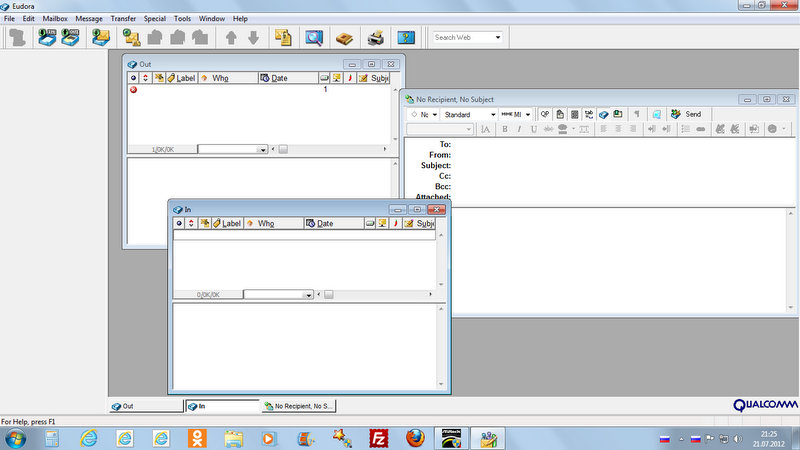Click the horizontal scrollbar thumb in In window
This screenshot has width=800, height=450.
[329, 295]
